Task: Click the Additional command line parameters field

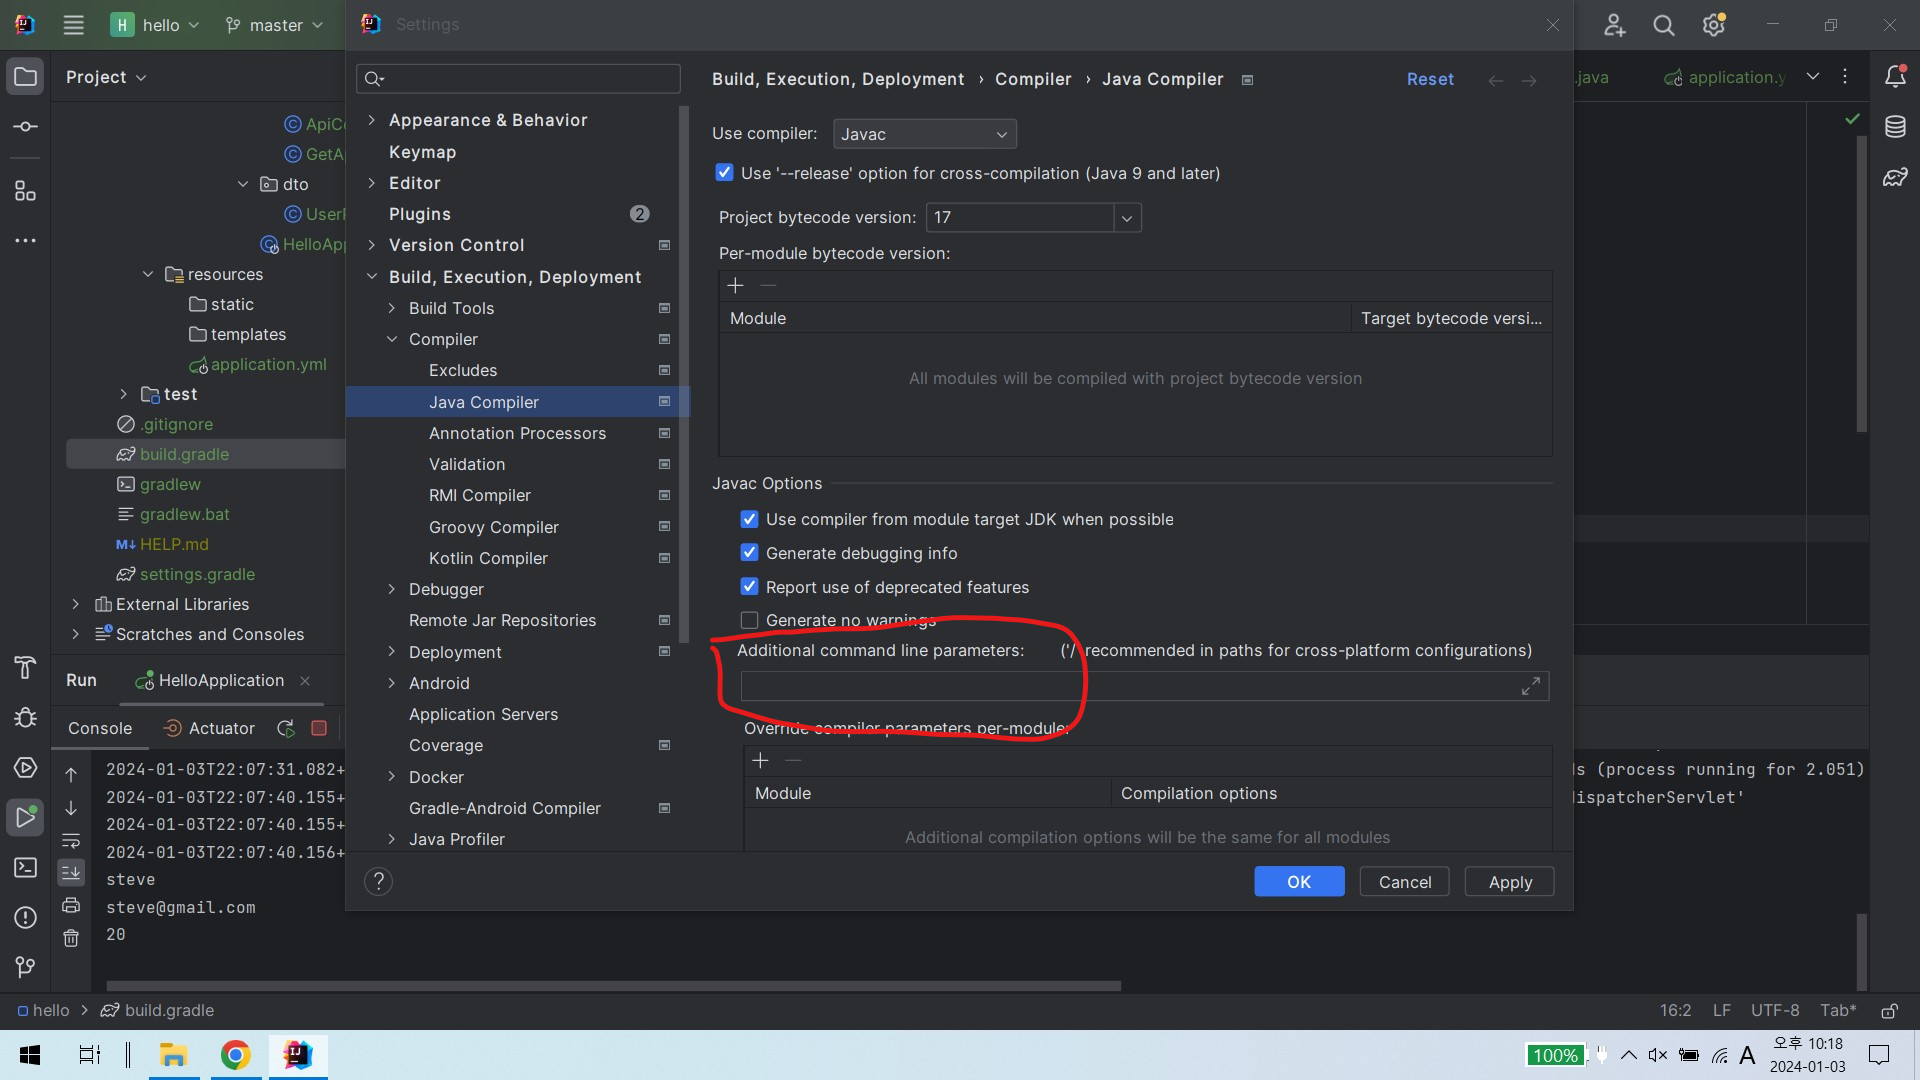Action: (1144, 686)
